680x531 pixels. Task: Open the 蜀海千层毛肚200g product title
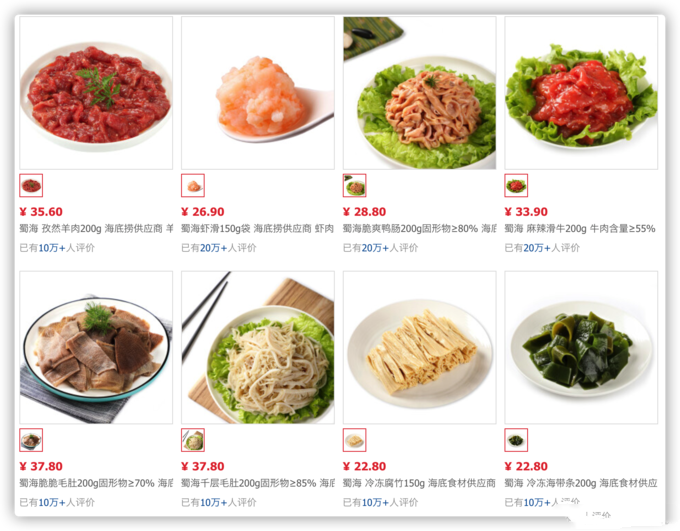pos(258,483)
